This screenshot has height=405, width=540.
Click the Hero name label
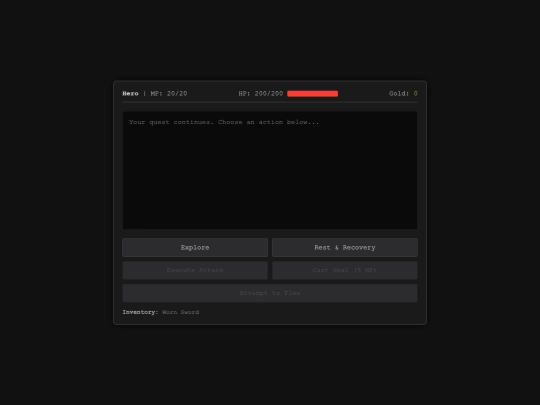tap(131, 94)
